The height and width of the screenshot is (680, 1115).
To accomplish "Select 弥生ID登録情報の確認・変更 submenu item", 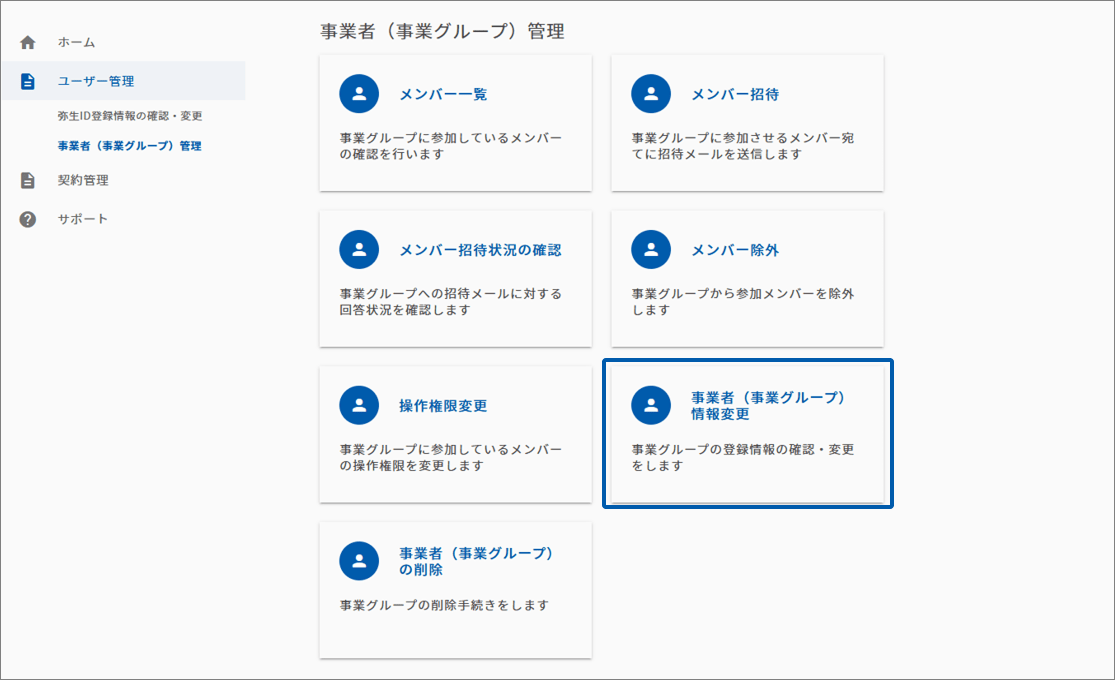I will (130, 116).
